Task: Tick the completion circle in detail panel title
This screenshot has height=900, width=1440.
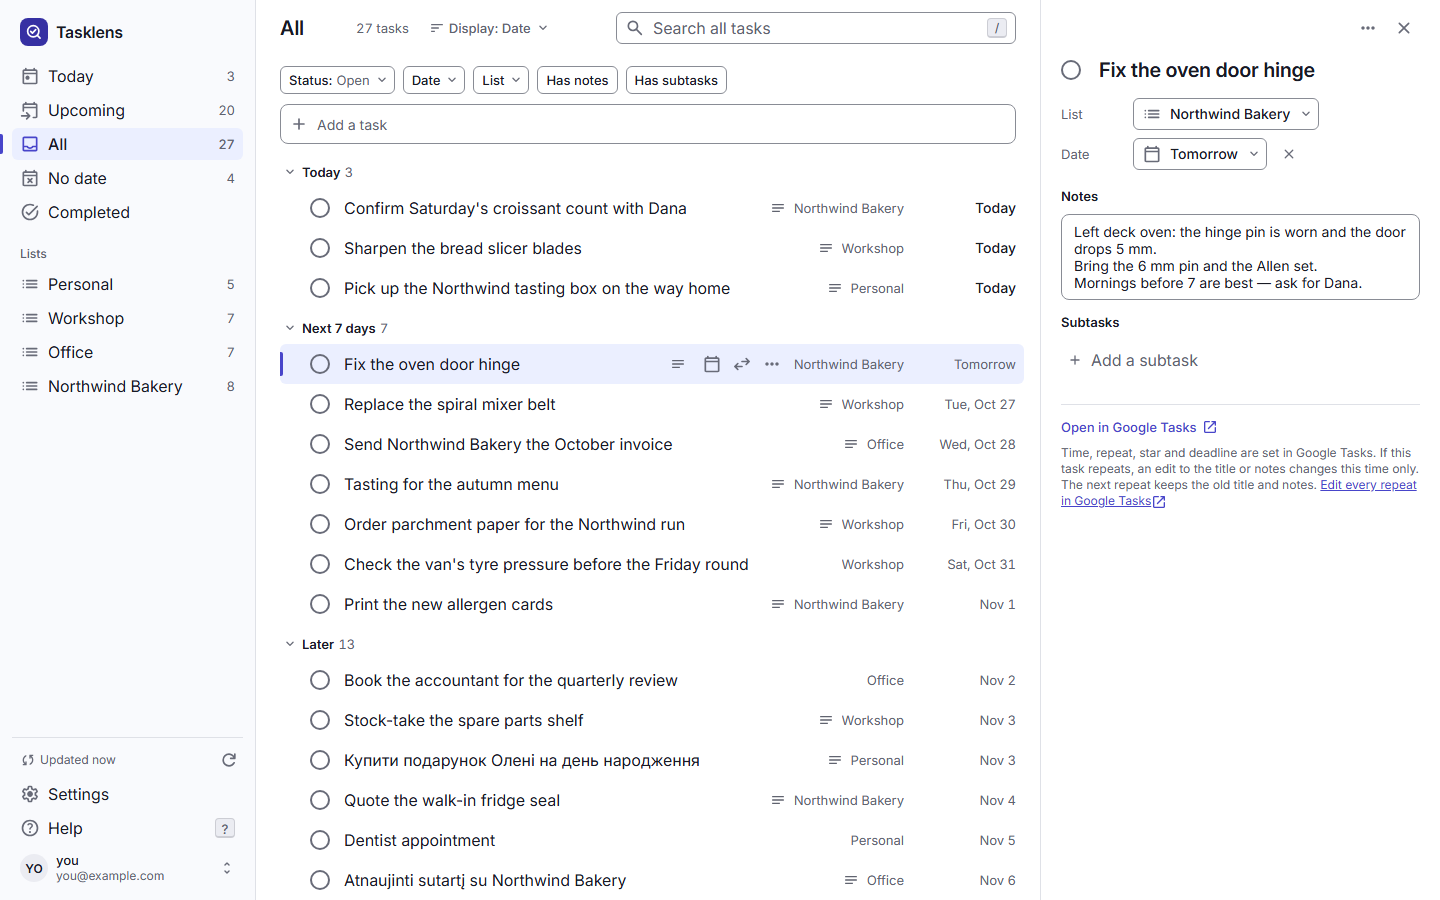Action: (1071, 70)
